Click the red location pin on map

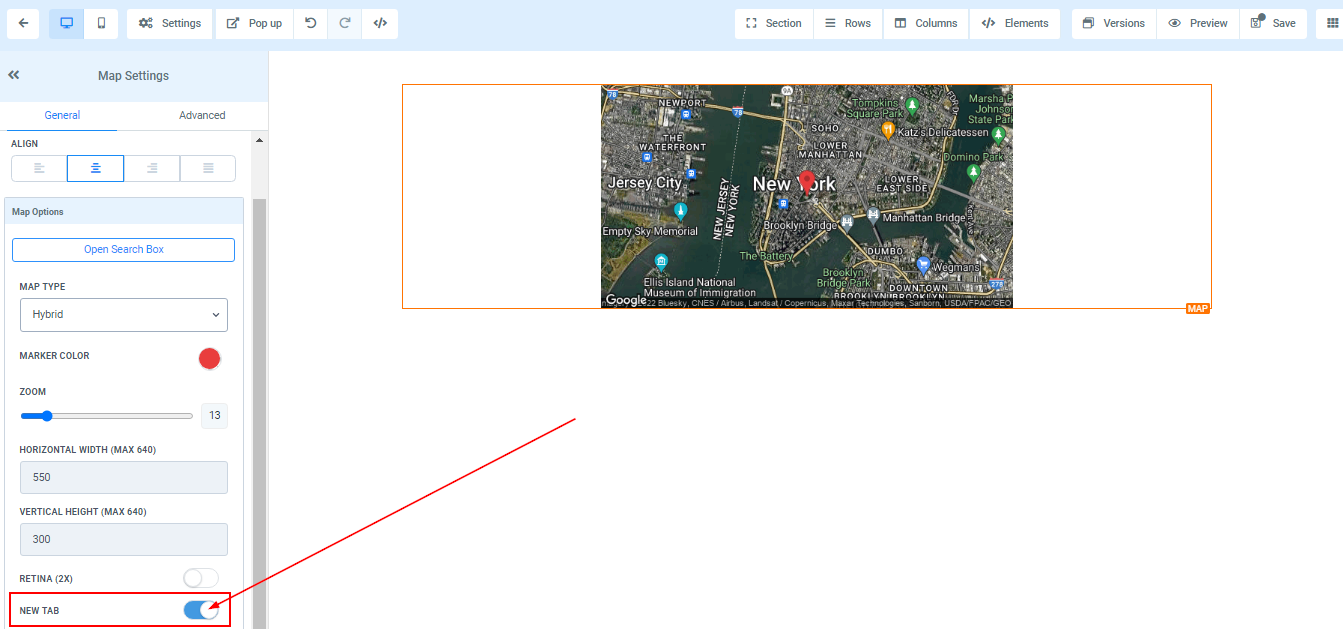807,182
